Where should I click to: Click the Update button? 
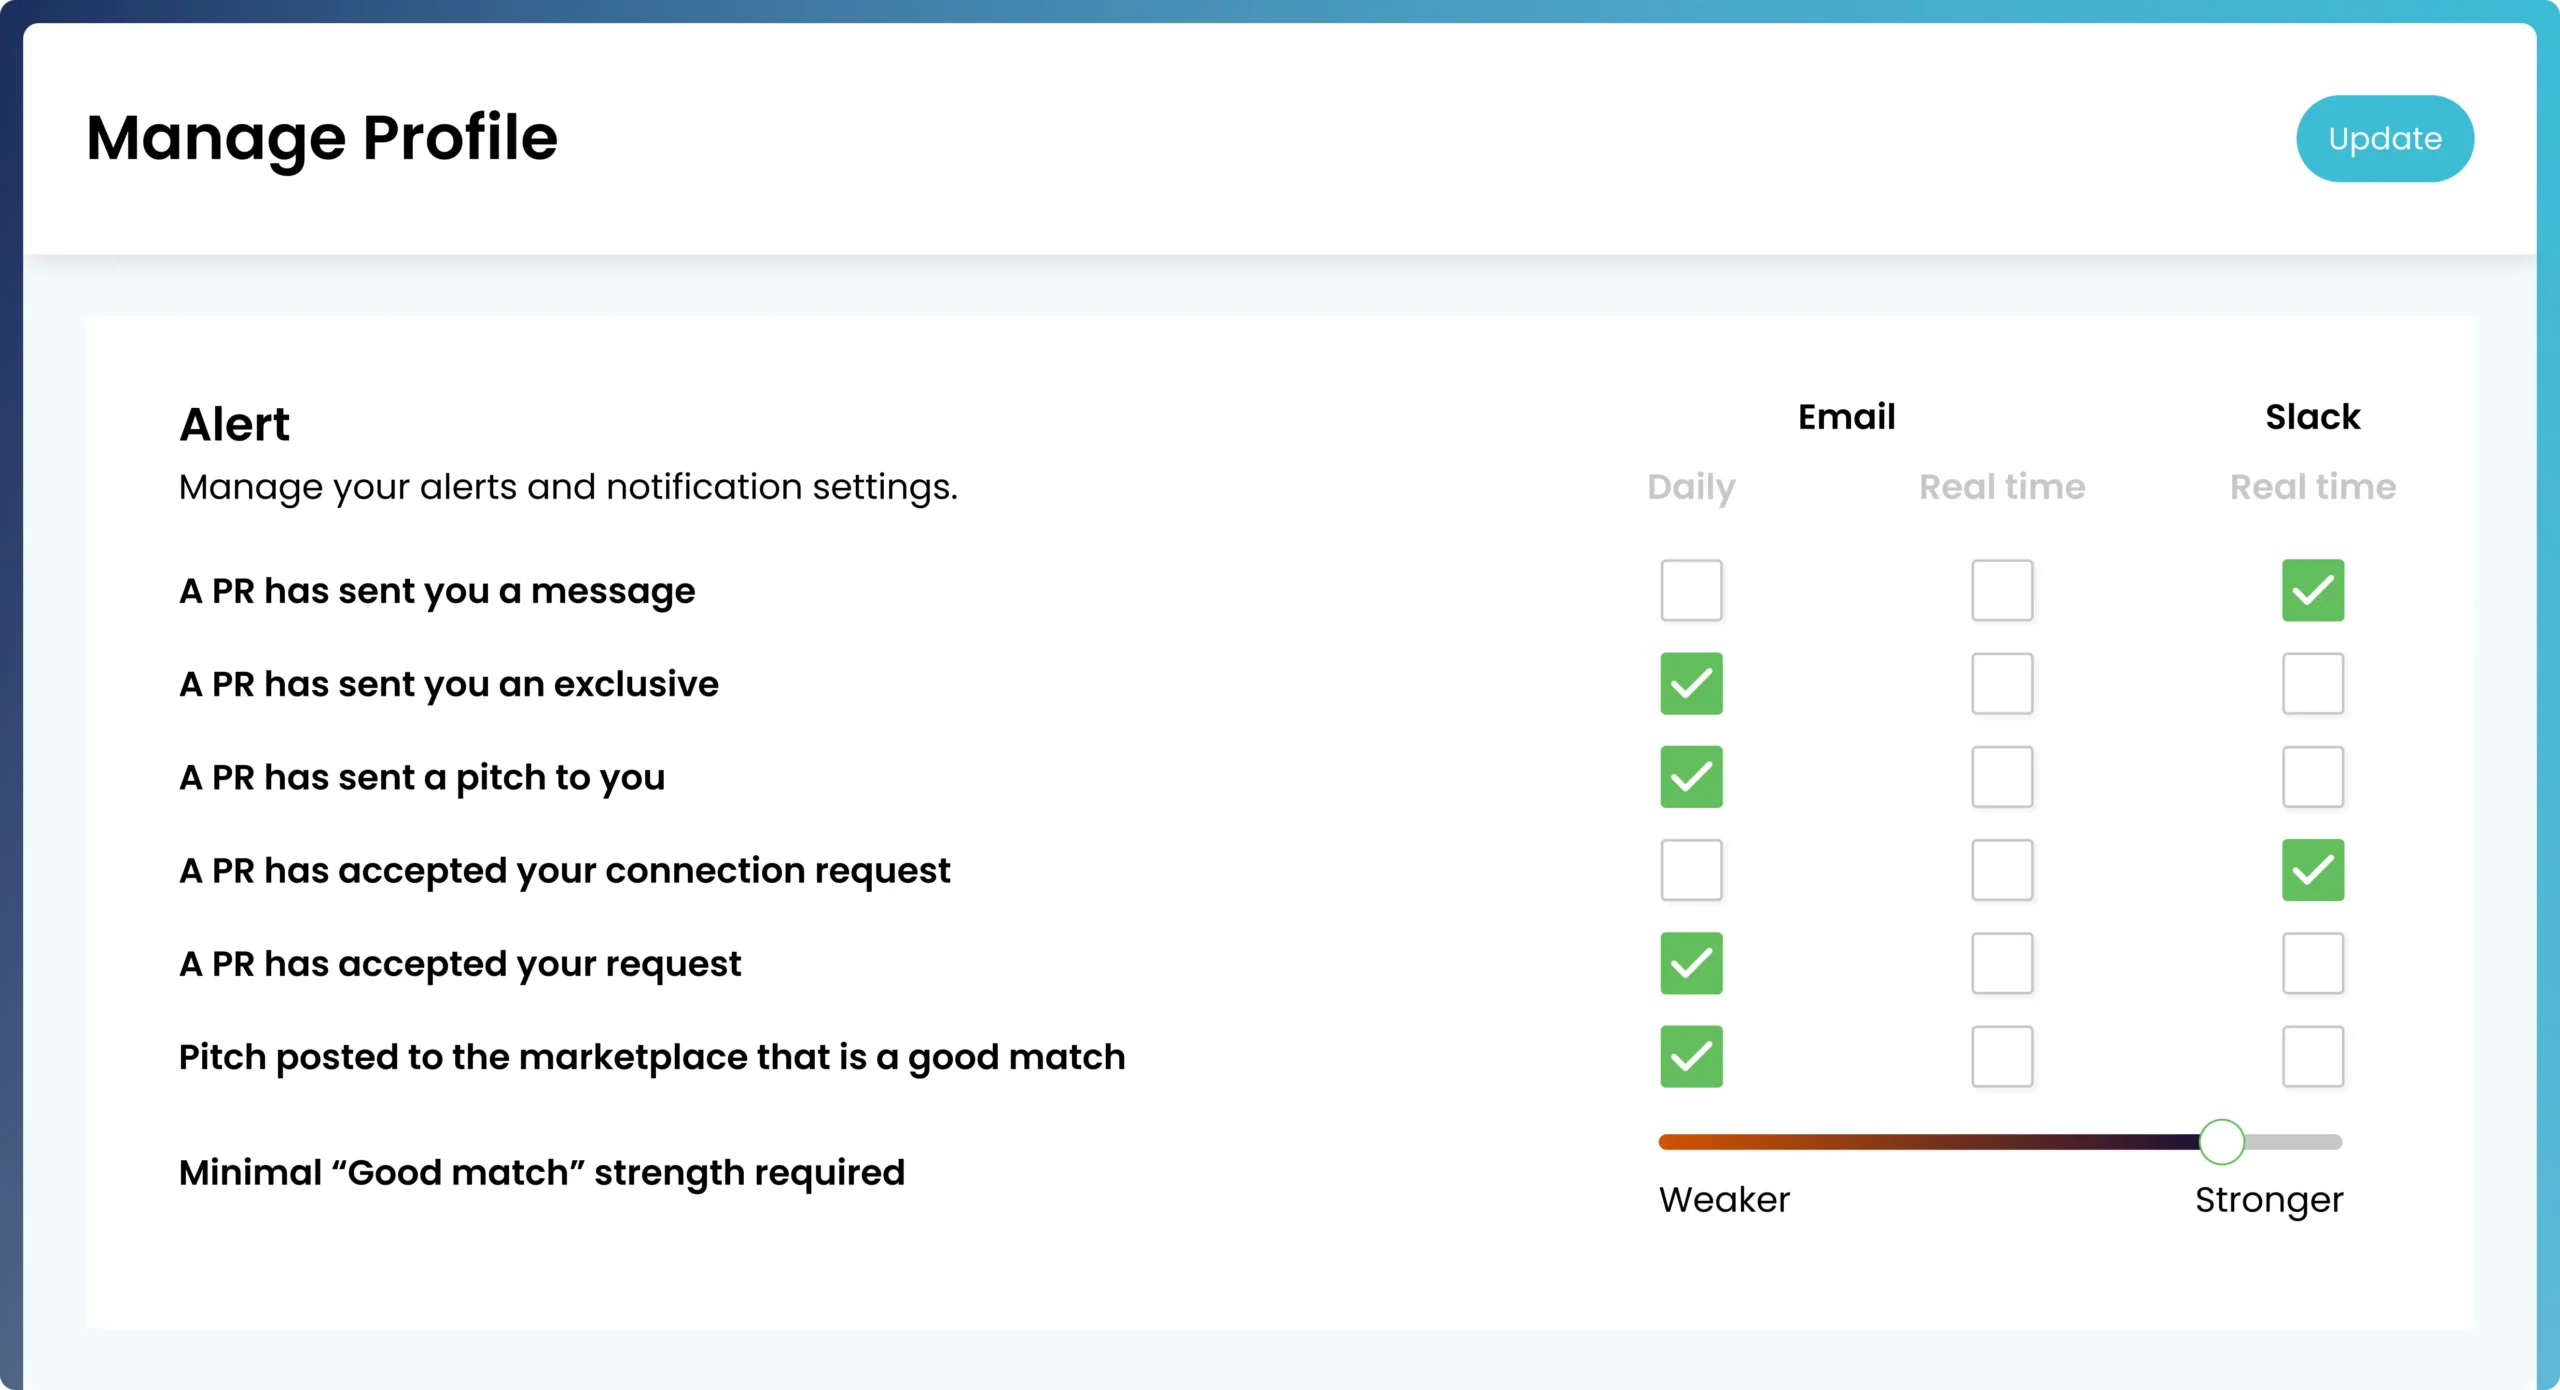(x=2384, y=139)
